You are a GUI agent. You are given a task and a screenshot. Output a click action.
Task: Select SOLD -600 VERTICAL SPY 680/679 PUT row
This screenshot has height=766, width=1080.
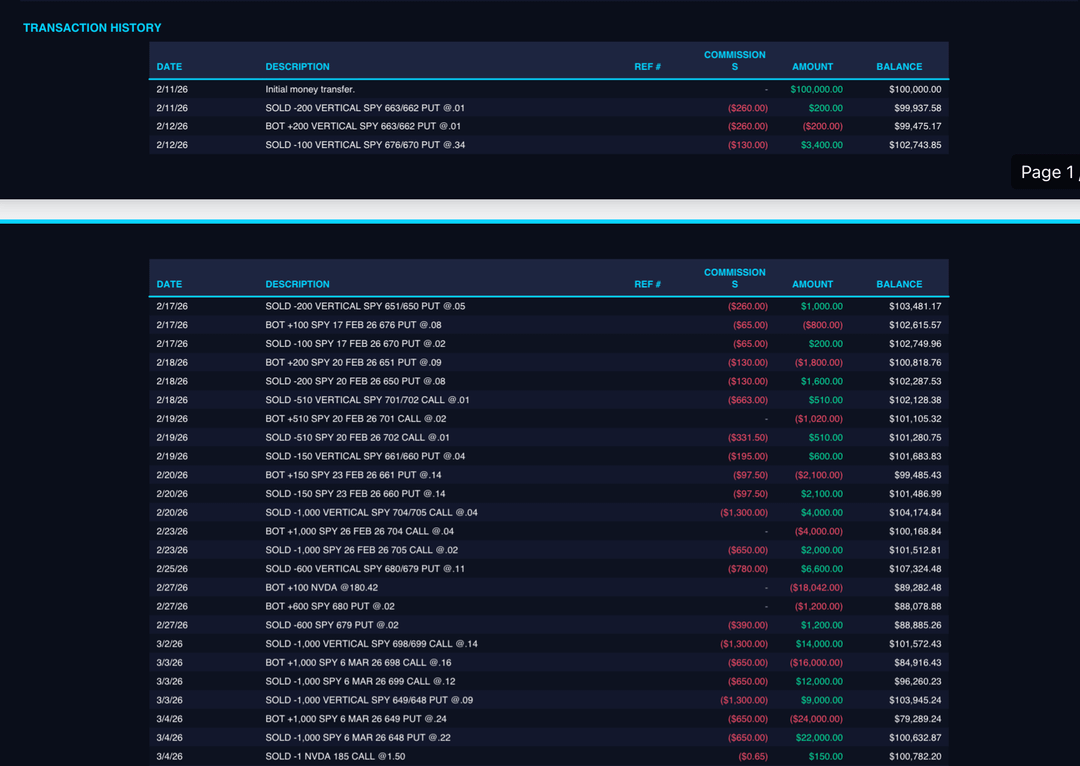click(365, 569)
